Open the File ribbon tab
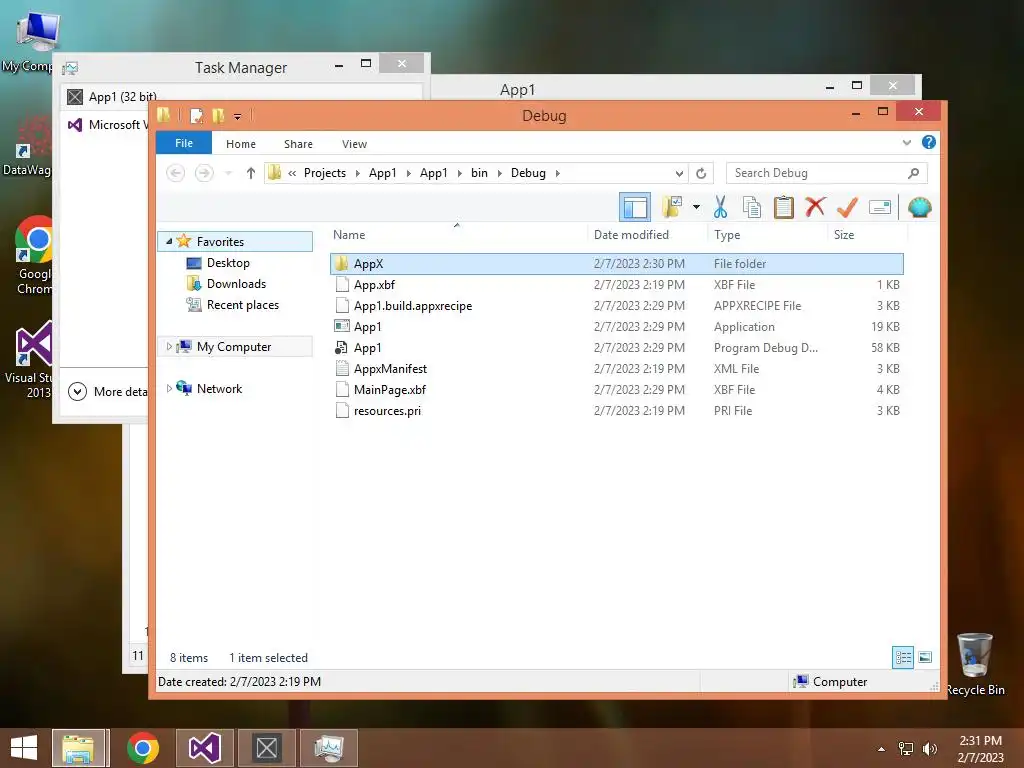1024x768 pixels. tap(184, 143)
